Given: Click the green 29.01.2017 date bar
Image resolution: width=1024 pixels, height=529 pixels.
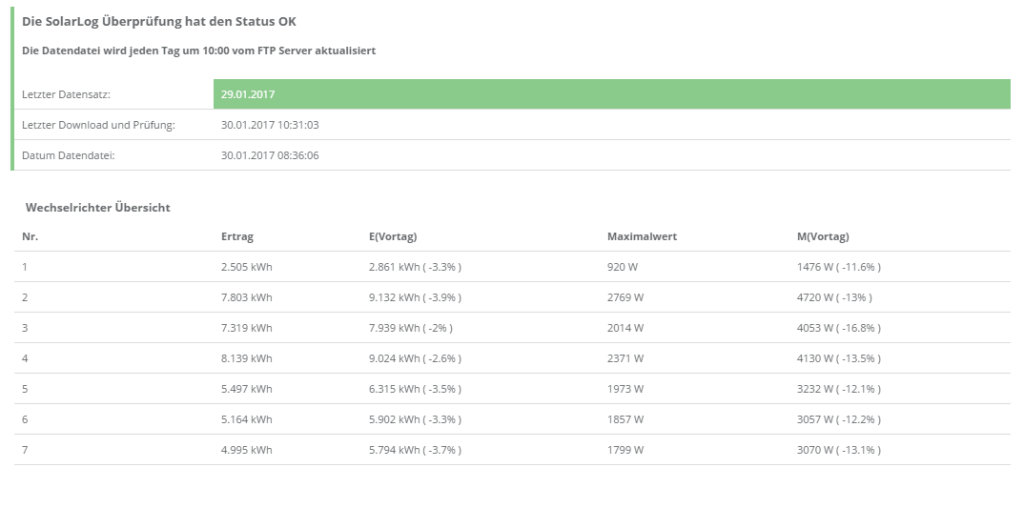Looking at the screenshot, I should pos(611,94).
